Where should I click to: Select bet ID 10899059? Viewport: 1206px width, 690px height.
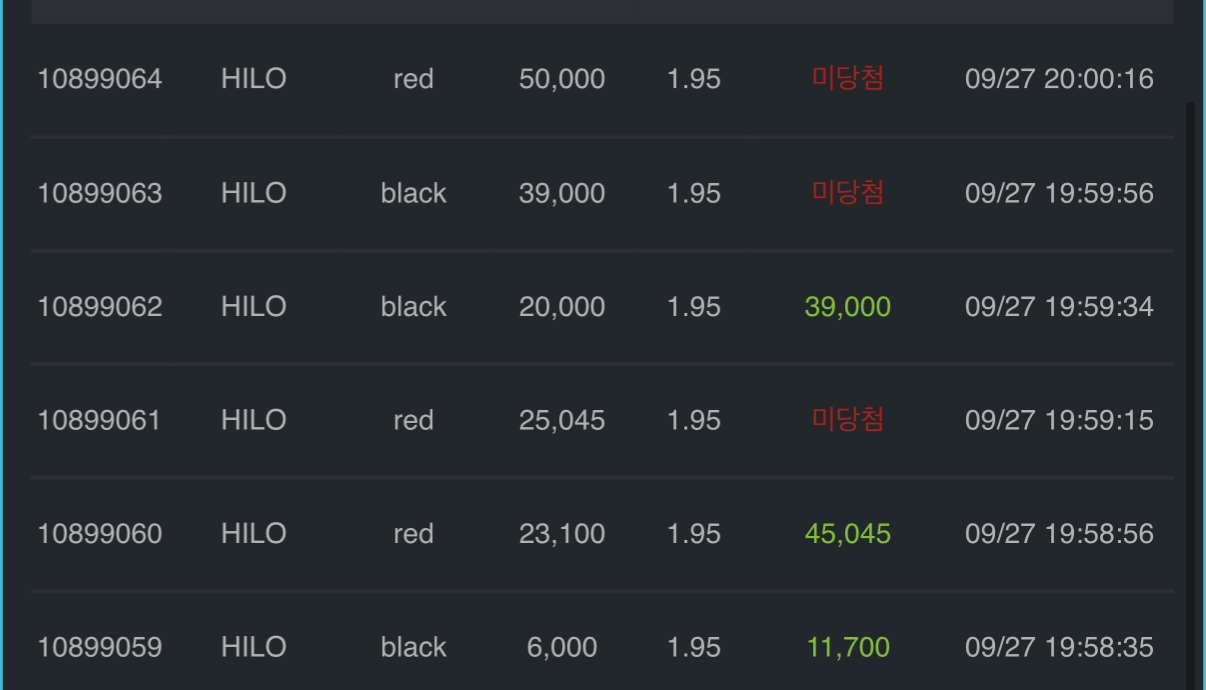click(99, 648)
